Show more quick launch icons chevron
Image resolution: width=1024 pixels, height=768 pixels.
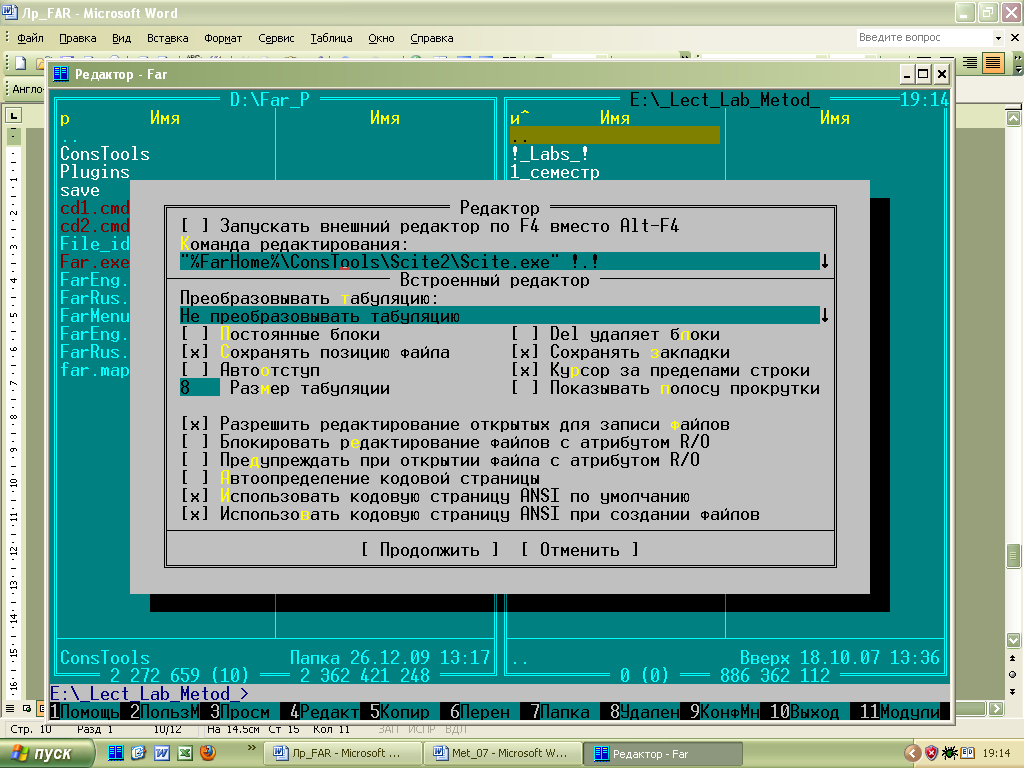point(251,748)
